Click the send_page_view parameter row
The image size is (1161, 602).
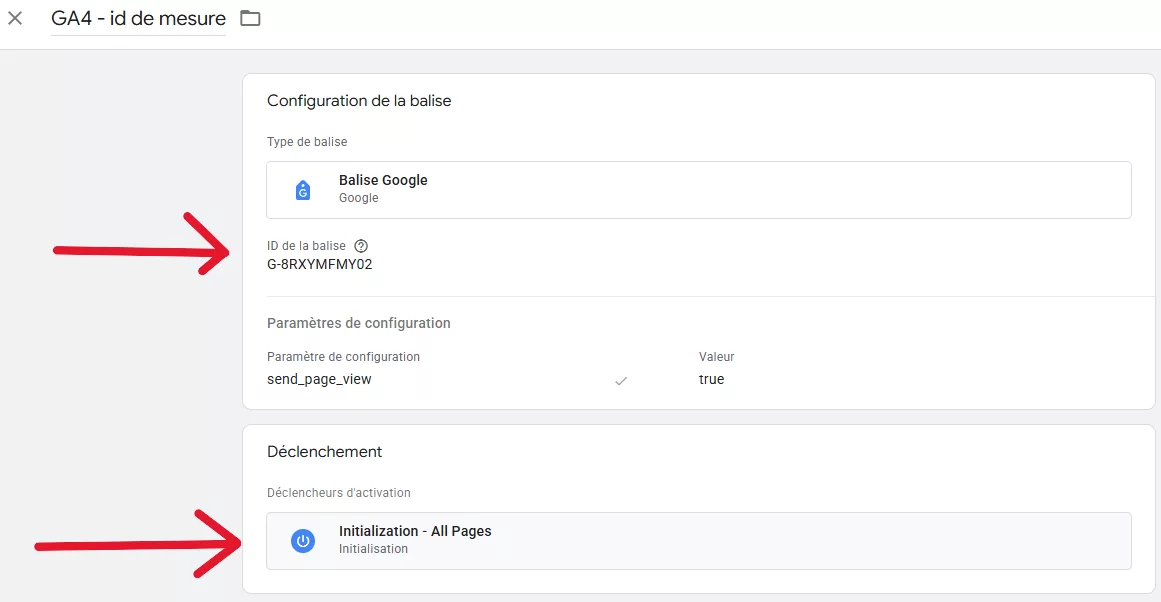click(x=320, y=379)
